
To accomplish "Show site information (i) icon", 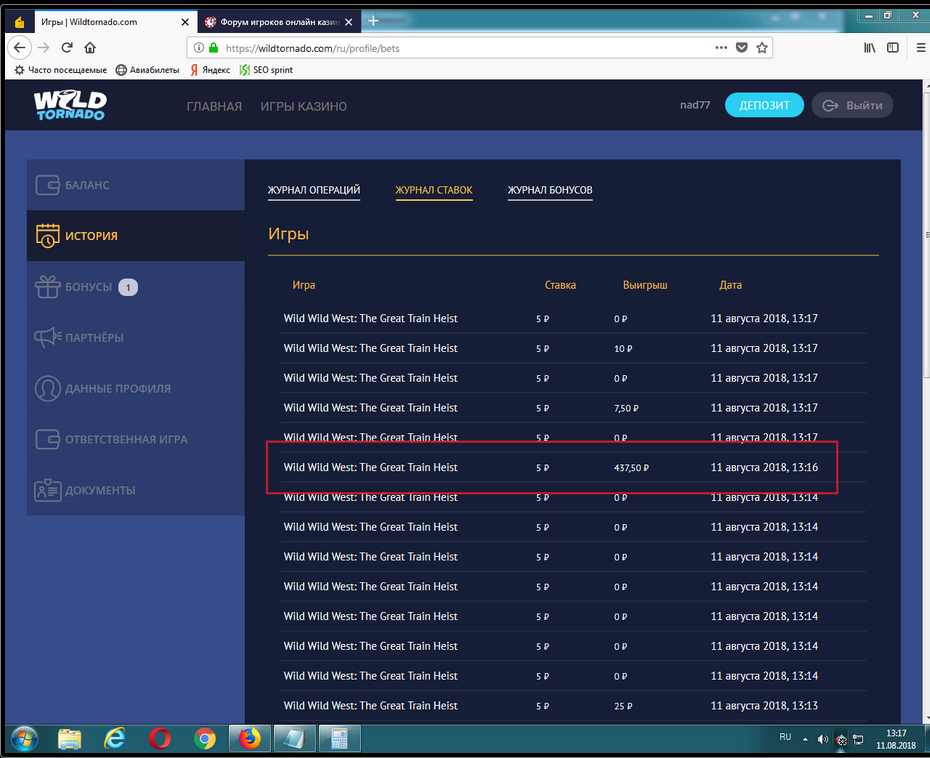I will coord(199,47).
